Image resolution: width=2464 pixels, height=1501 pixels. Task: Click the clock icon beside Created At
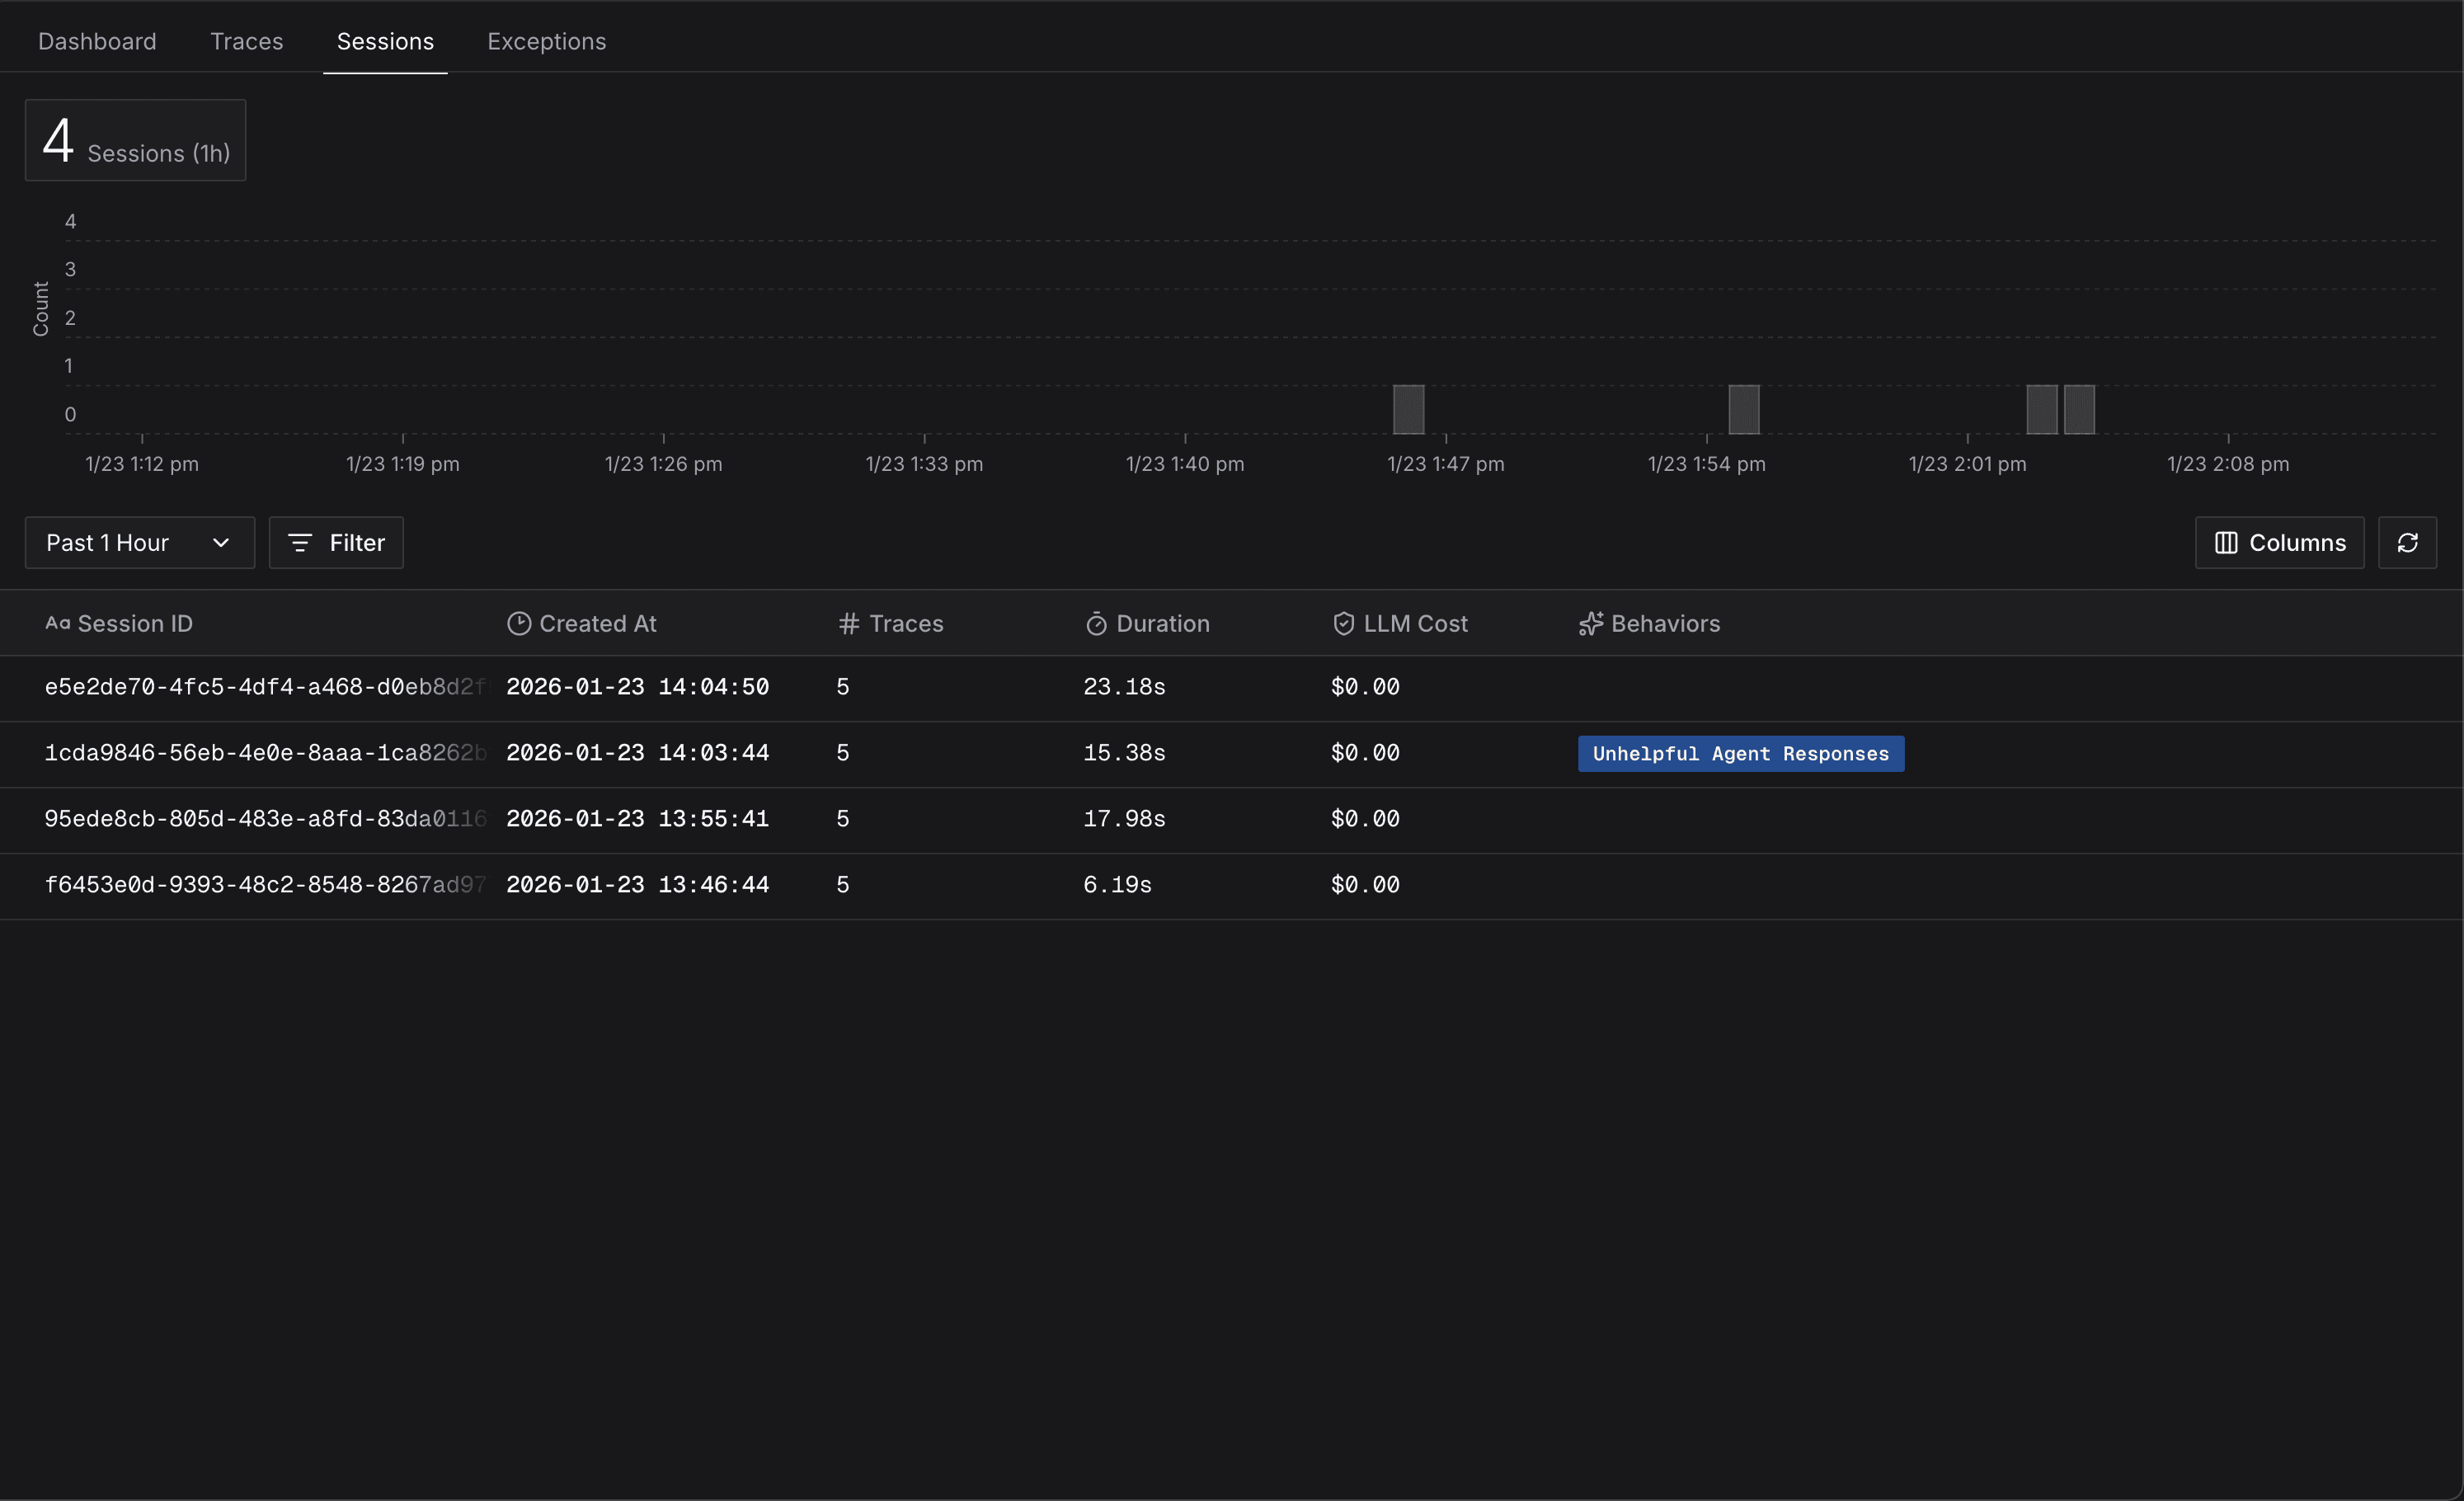click(518, 624)
